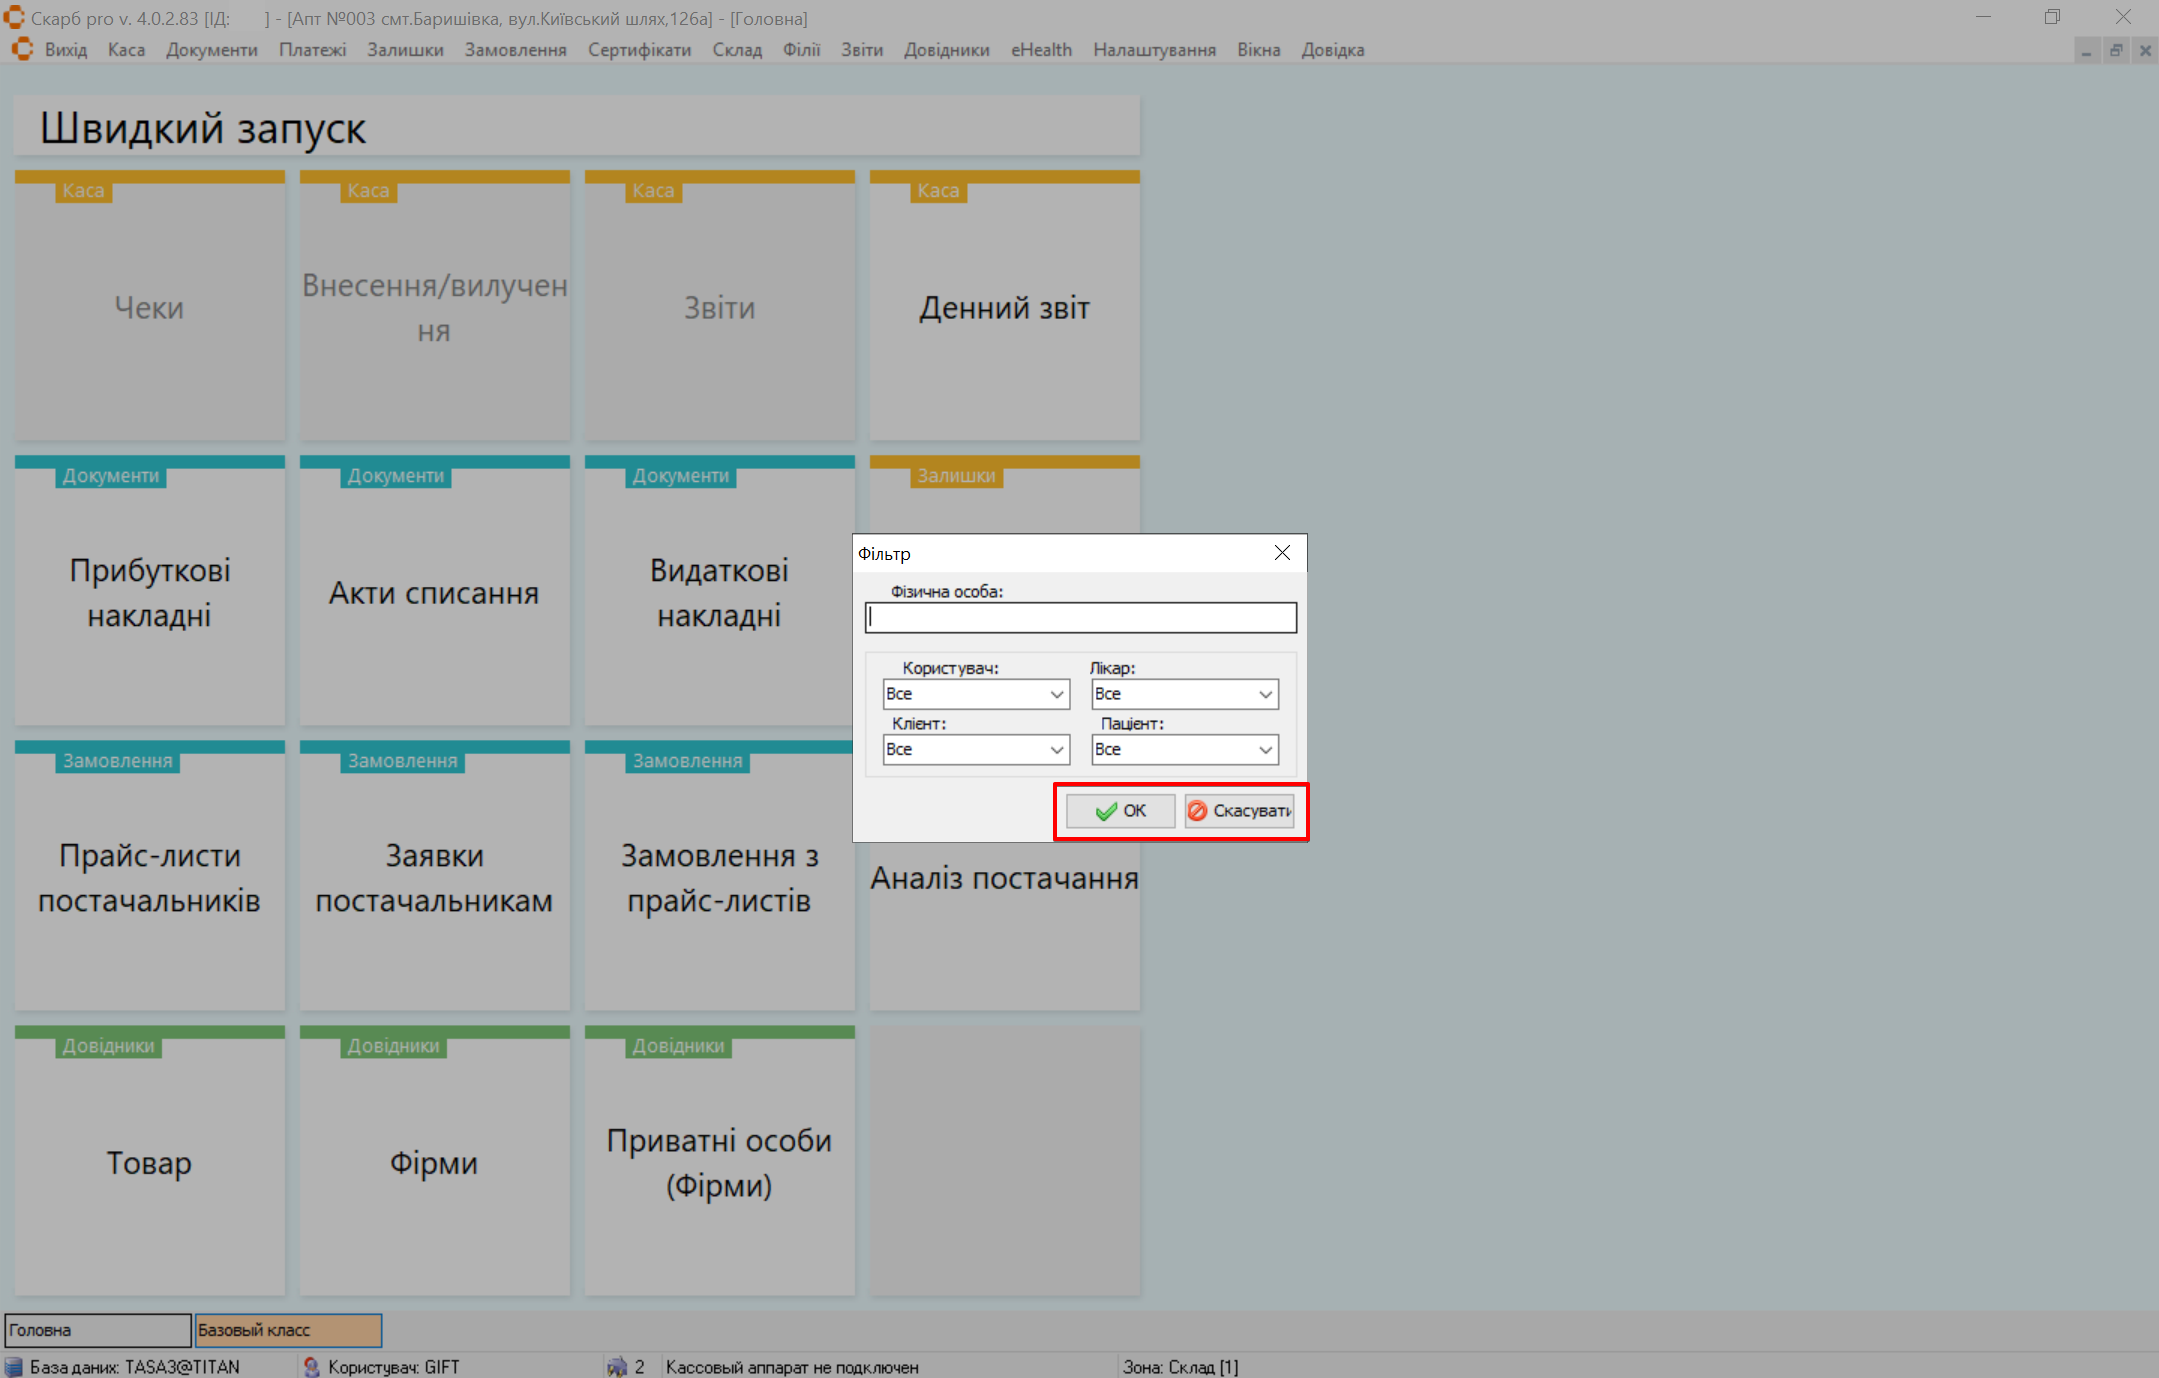The image size is (2159, 1378).
Task: Click the Скарб app logo icon in menu bar
Action: coord(22,50)
